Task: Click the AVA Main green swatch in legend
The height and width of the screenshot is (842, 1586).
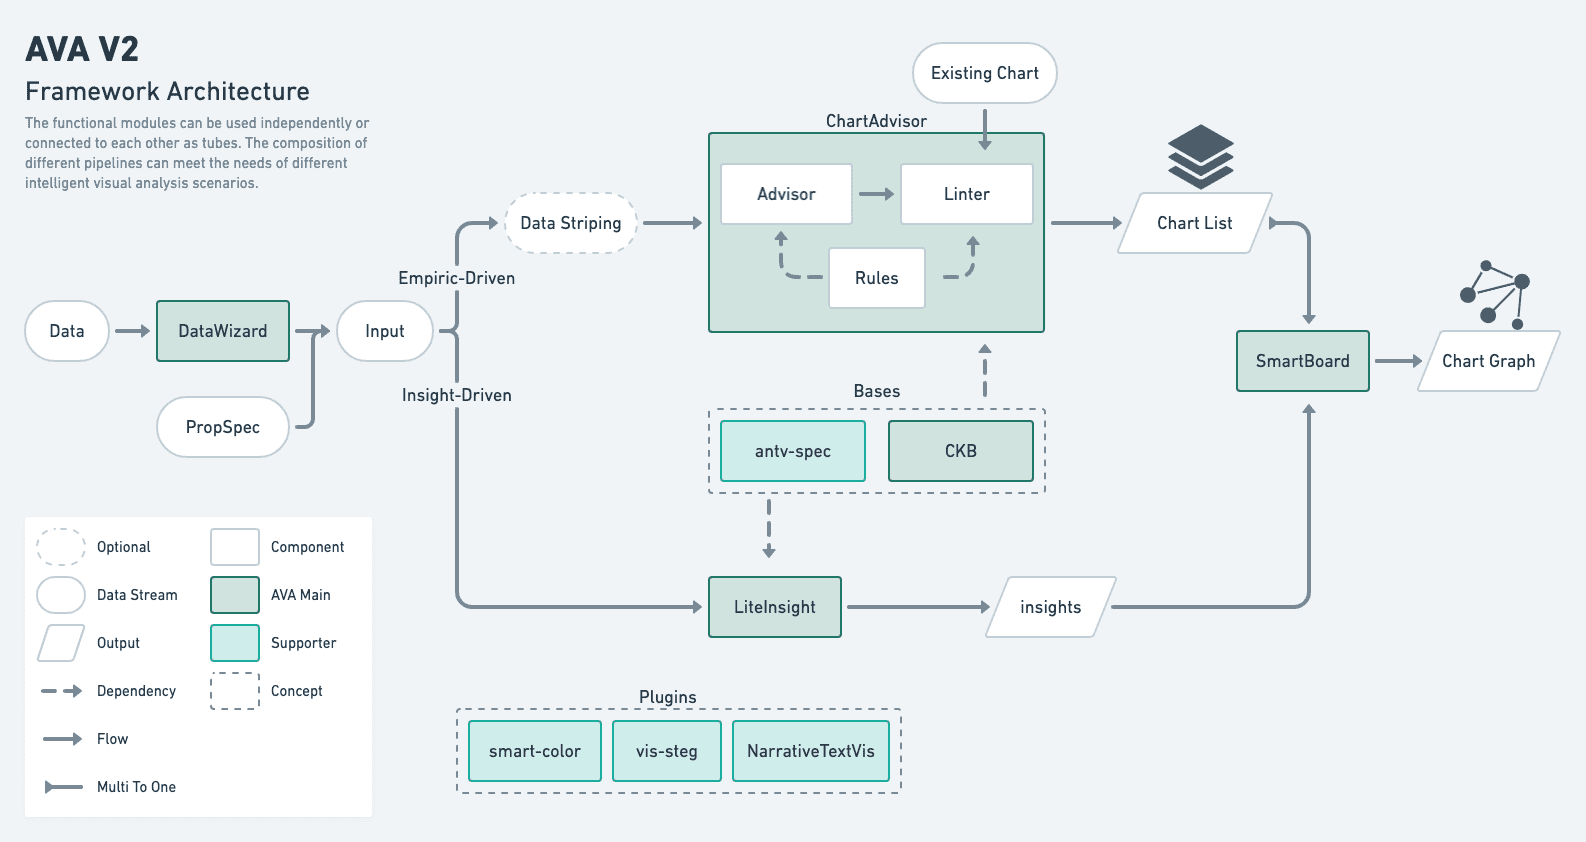Action: point(235,595)
